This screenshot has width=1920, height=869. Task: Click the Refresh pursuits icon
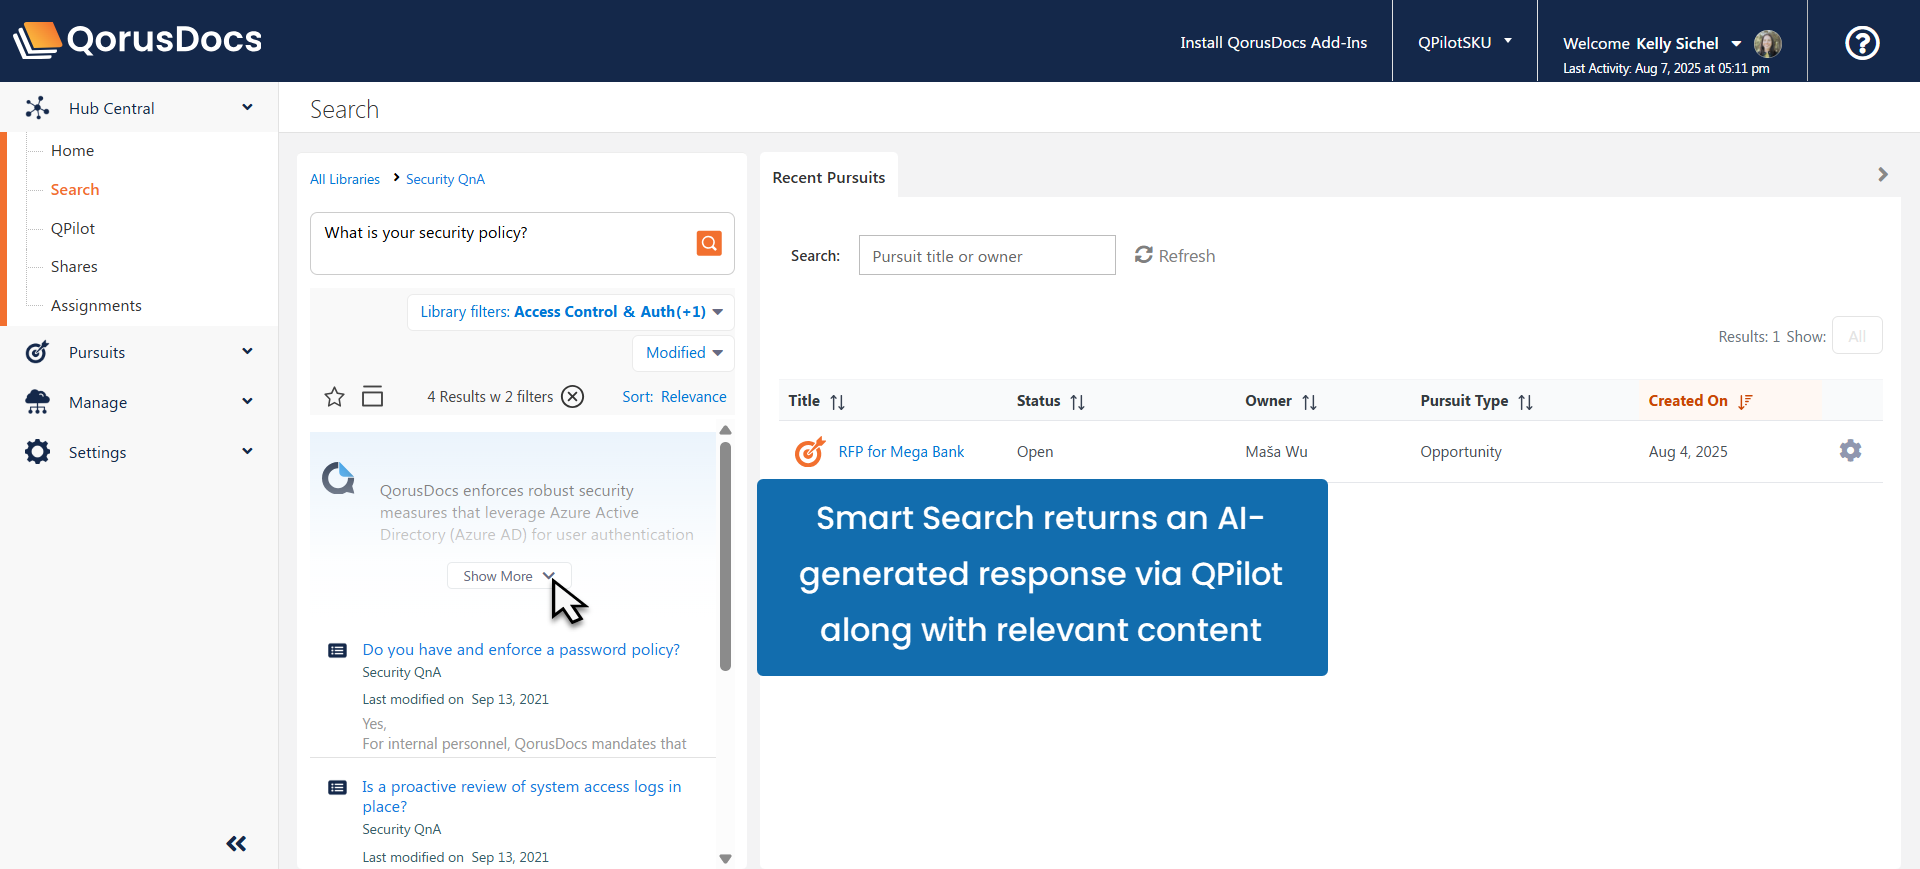pos(1144,255)
